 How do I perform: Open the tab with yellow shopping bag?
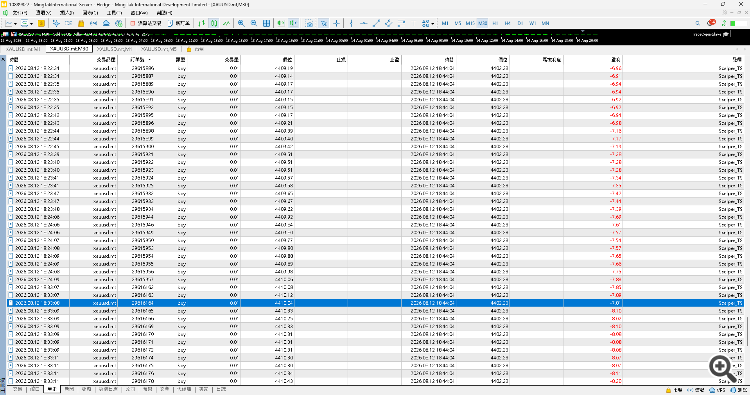195,49
